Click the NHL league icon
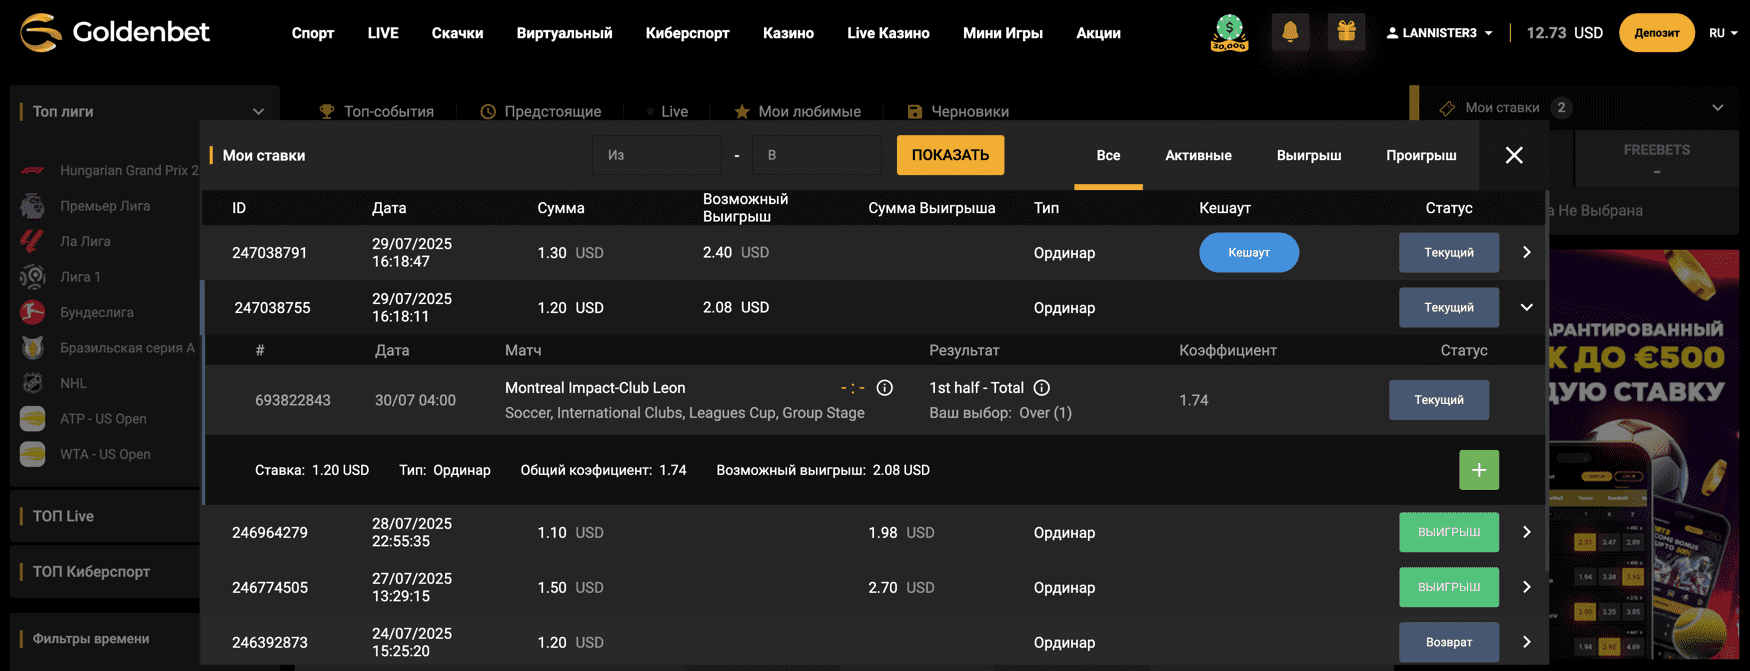The width and height of the screenshot is (1750, 671). tap(33, 383)
